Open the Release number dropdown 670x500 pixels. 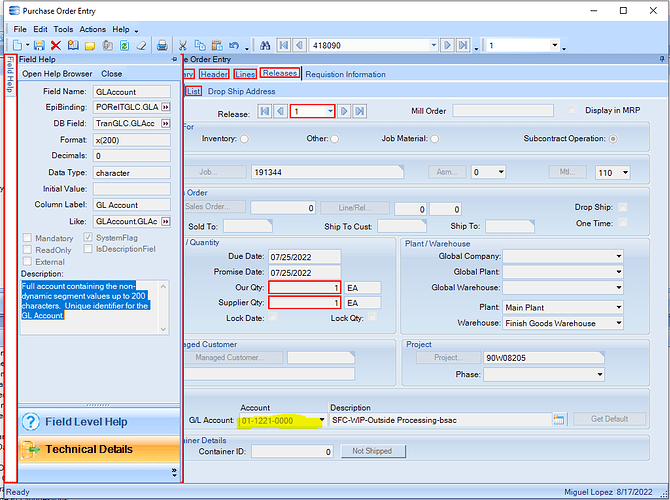[x=330, y=112]
